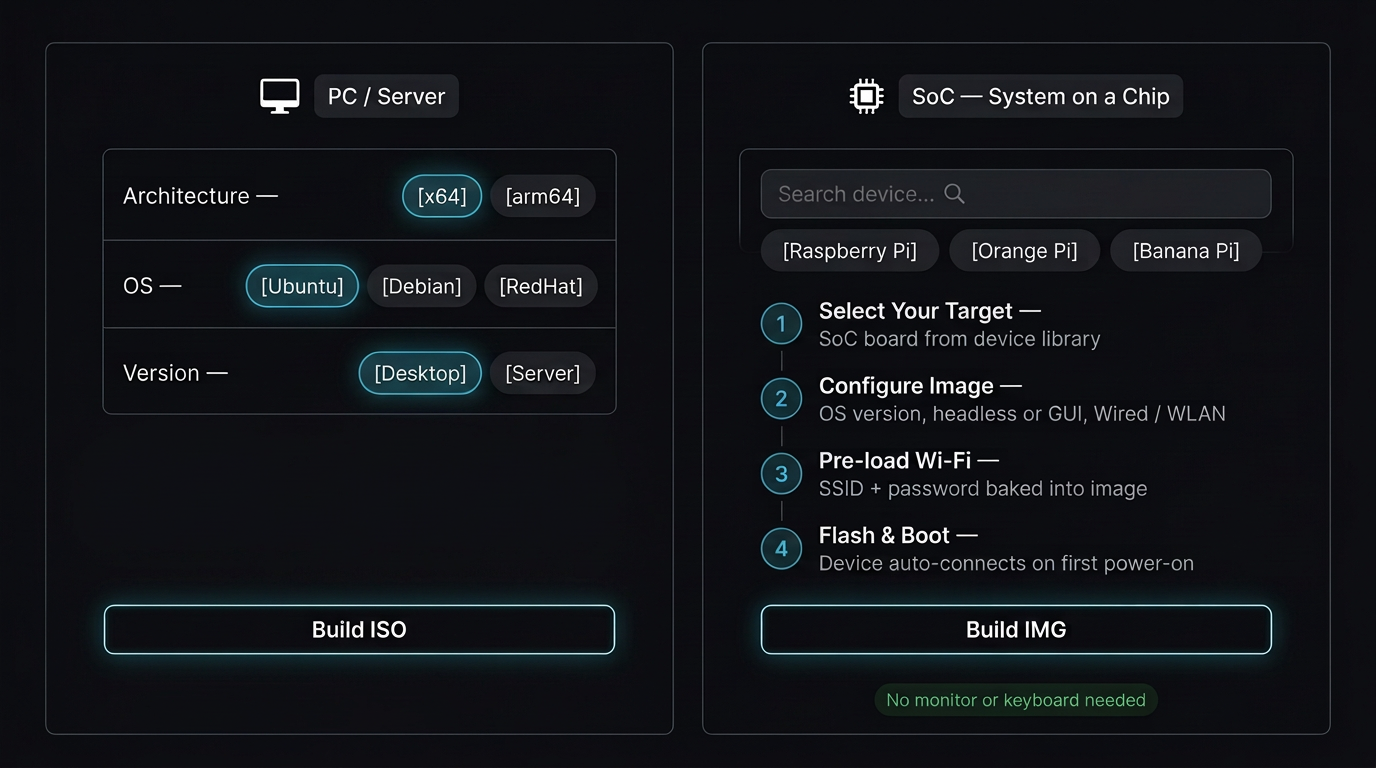Filter devices by Banana Pi
The image size is (1376, 768).
(1185, 250)
